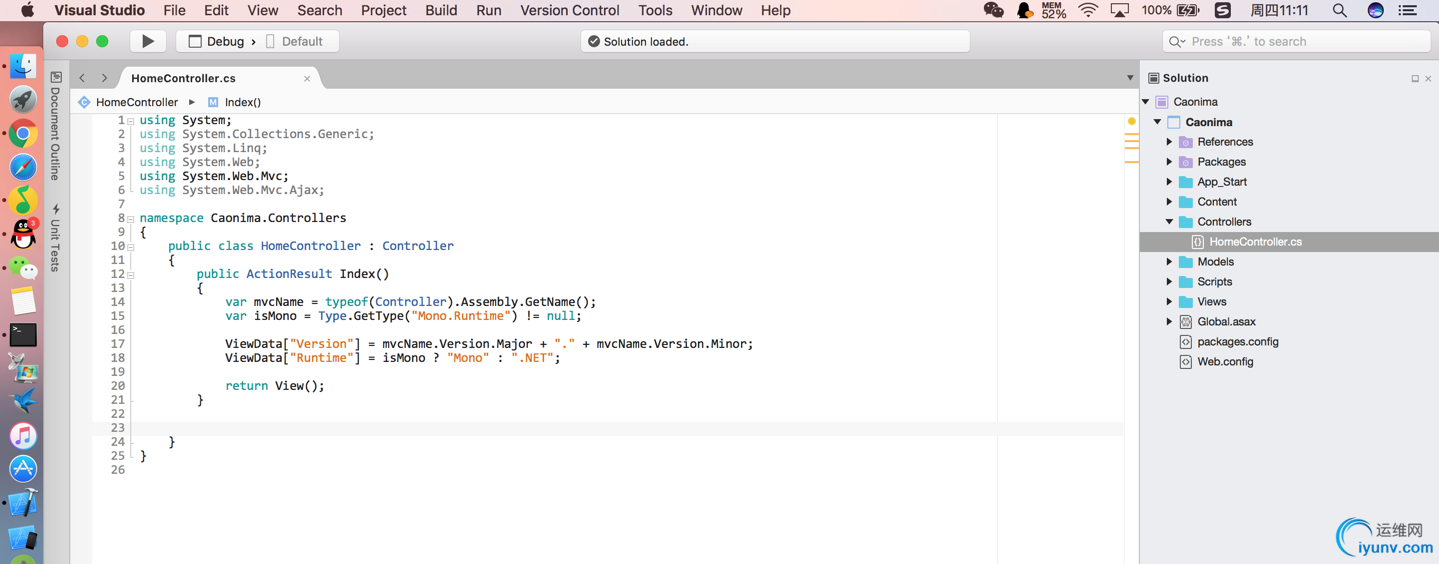Screen dimensions: 1439x564
Task: Open Terminal from the Dock
Action: 23,335
